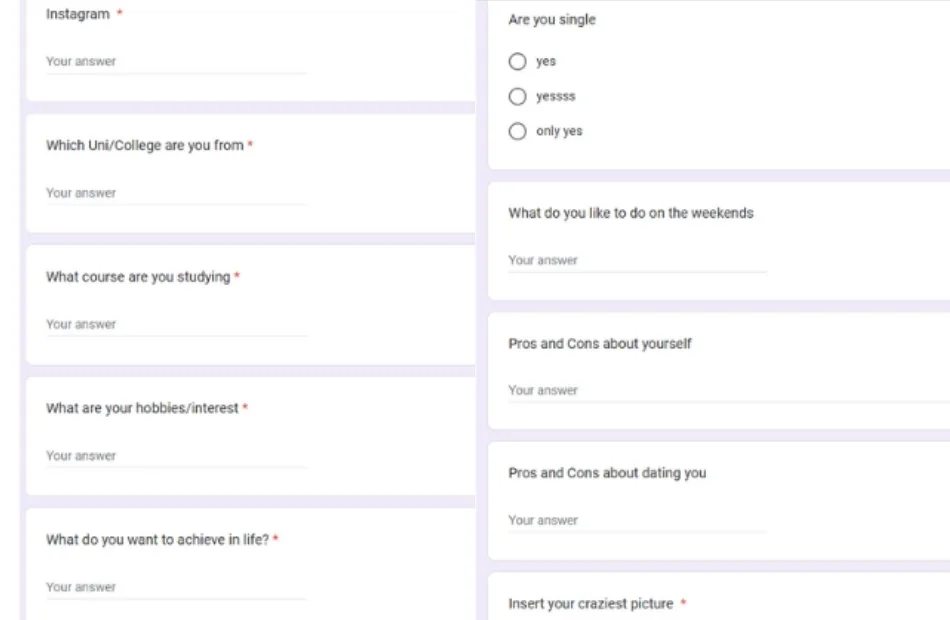The height and width of the screenshot is (620, 950).
Task: Click the 'Instagram' question title
Action: tap(78, 15)
